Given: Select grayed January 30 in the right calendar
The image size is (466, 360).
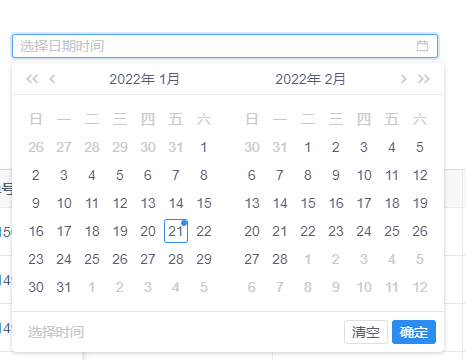Looking at the screenshot, I should [252, 147].
